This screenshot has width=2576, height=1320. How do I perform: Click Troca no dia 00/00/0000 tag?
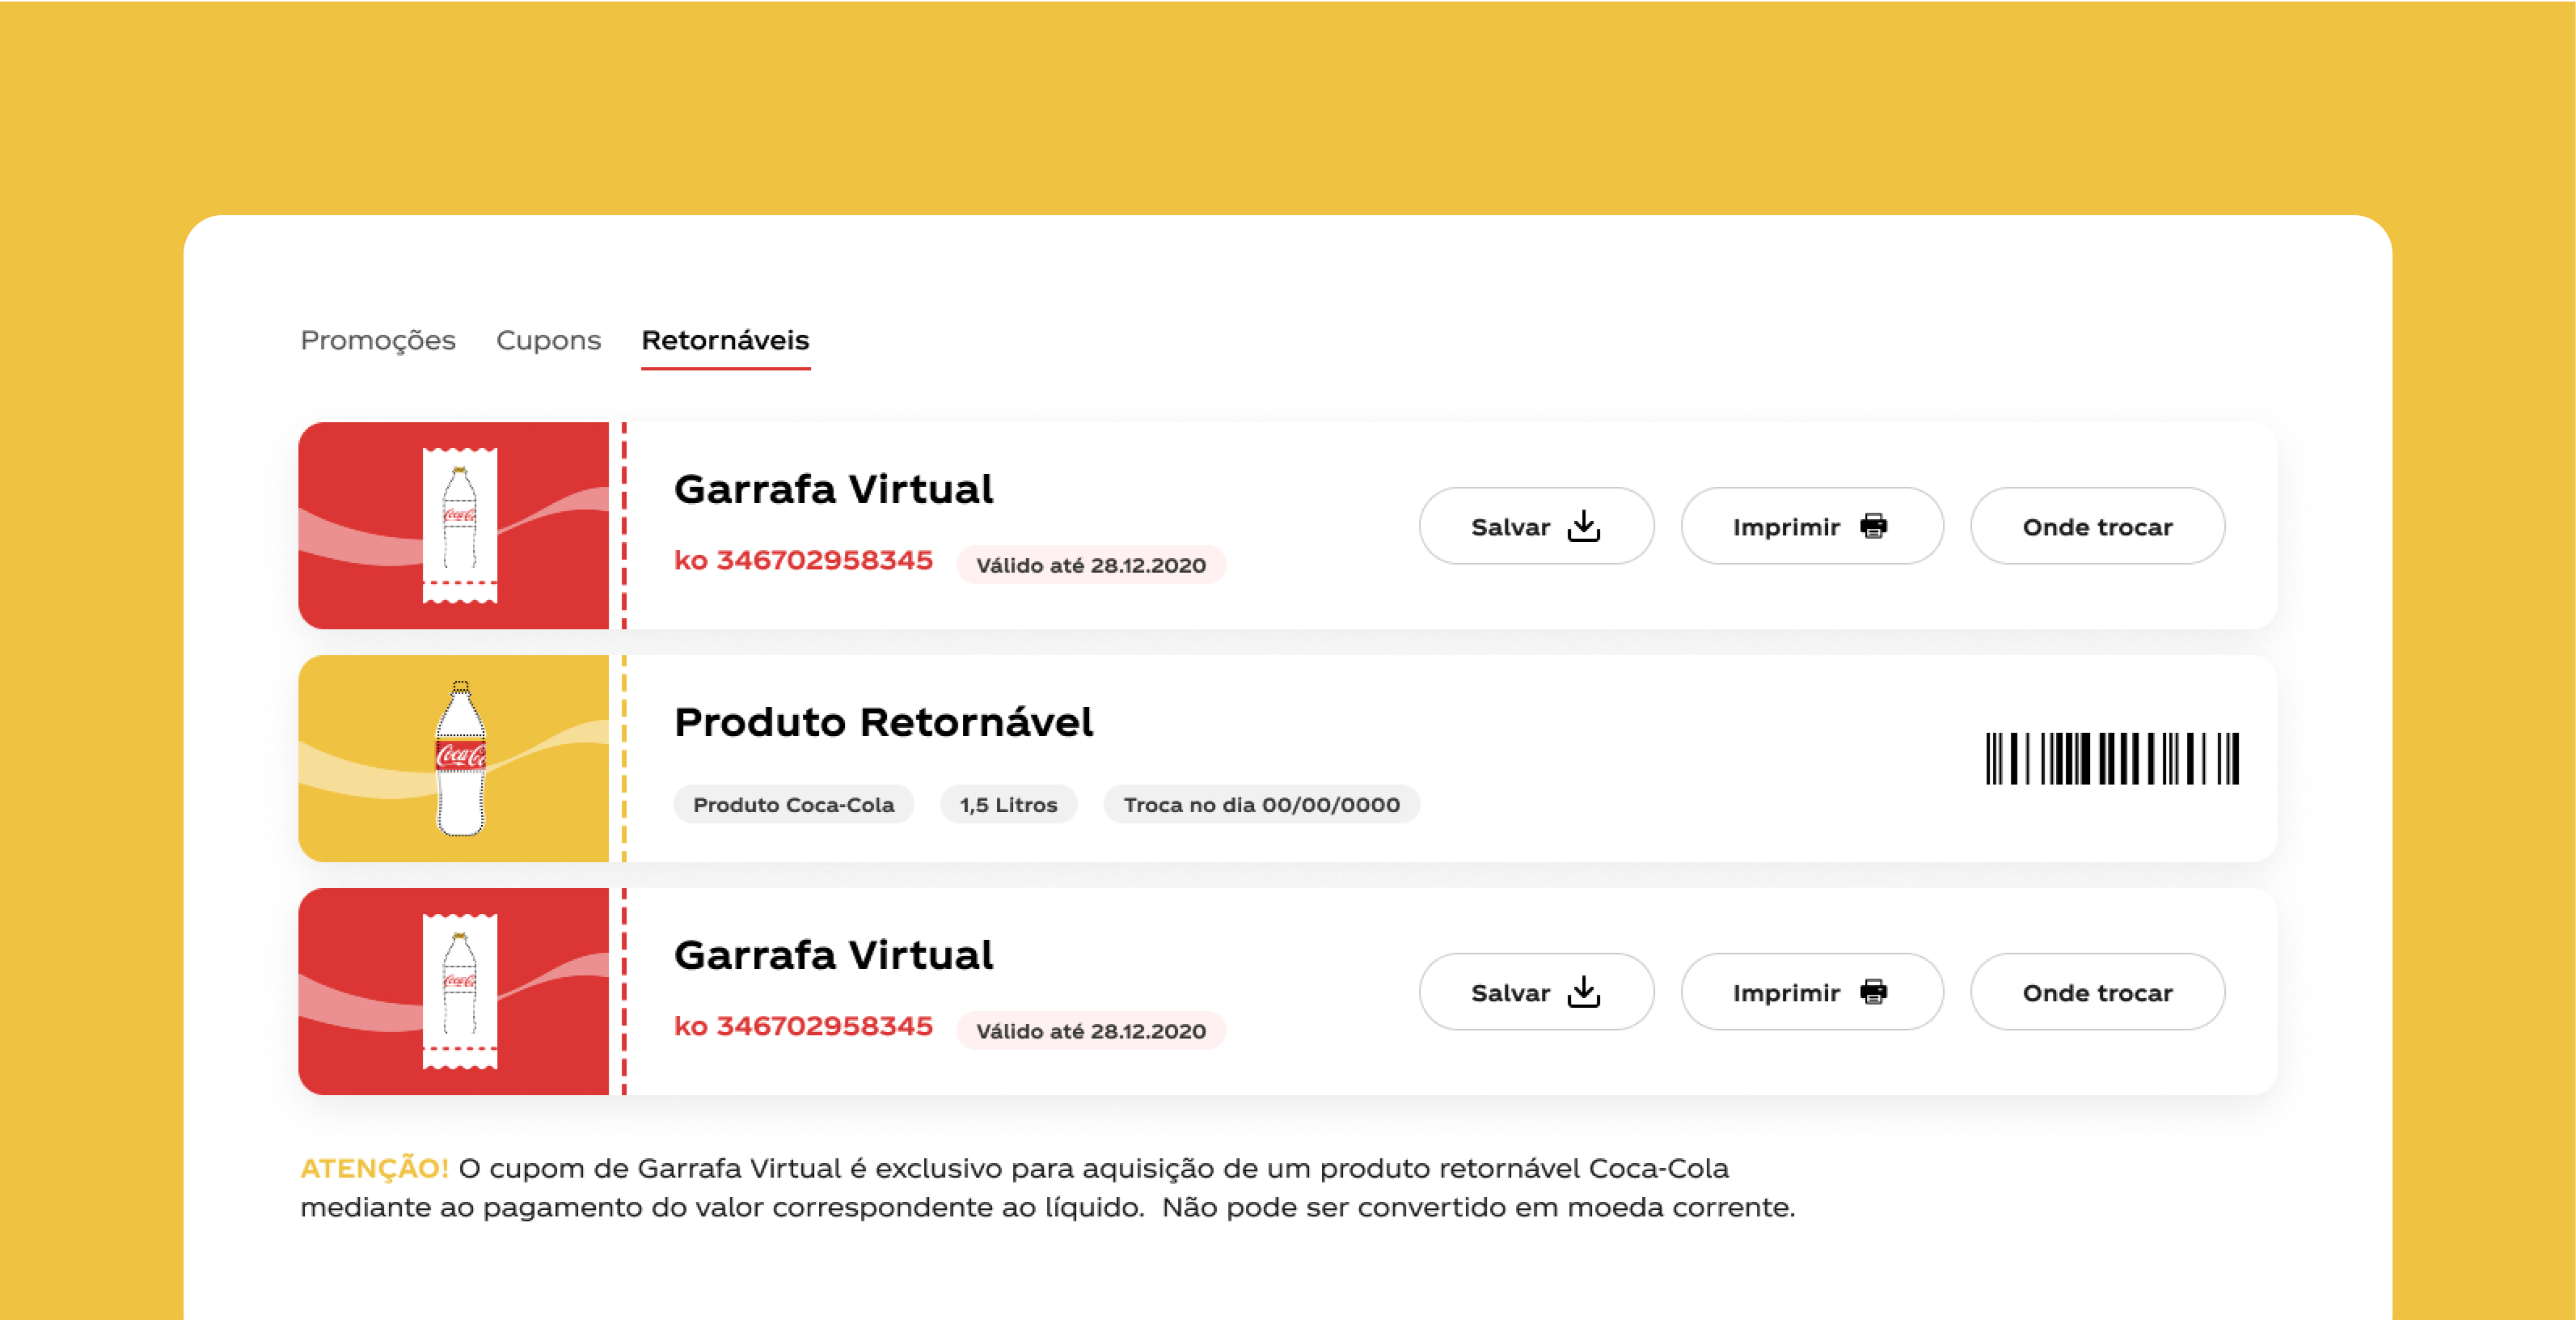[1261, 805]
